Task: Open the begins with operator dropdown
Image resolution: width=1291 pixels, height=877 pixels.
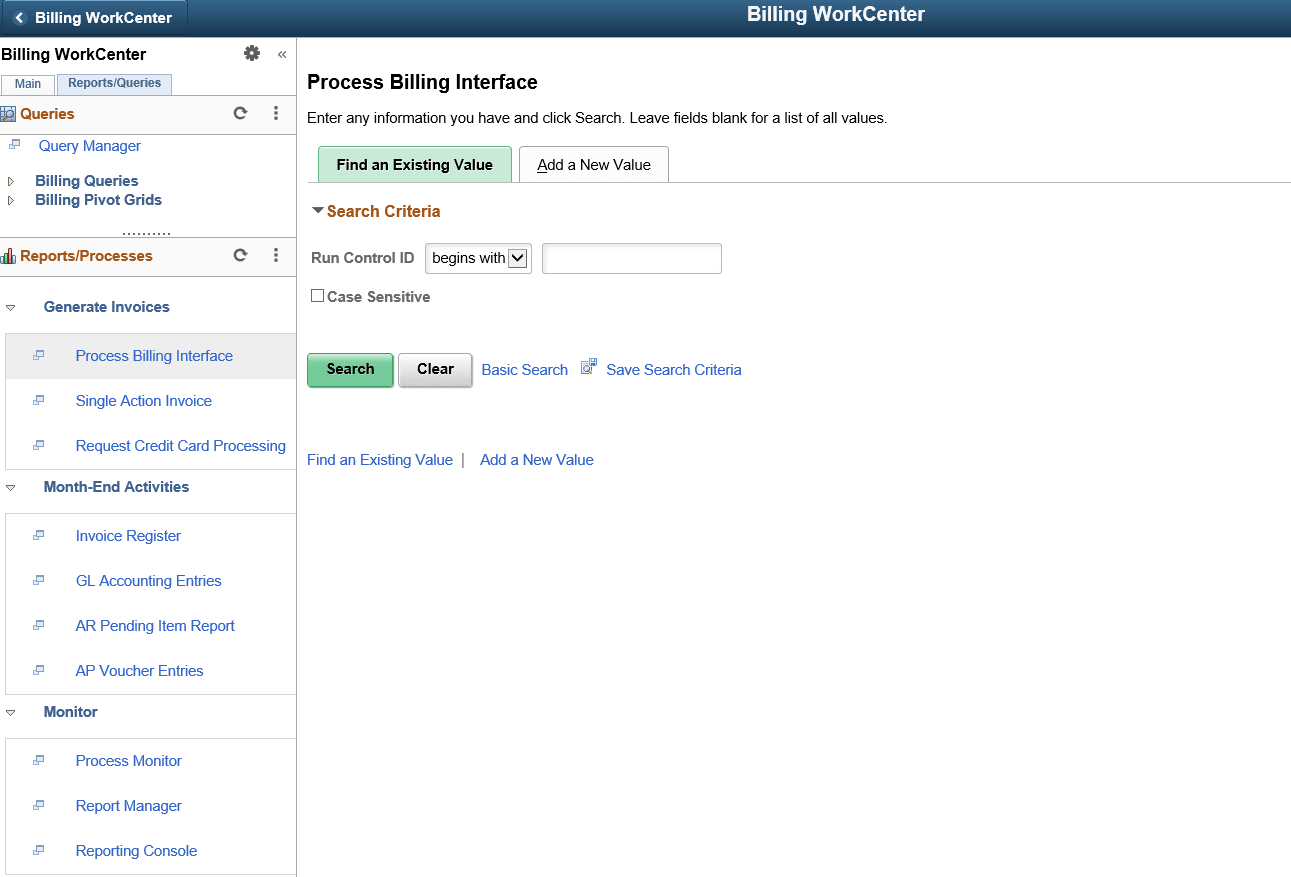Action: tap(478, 258)
